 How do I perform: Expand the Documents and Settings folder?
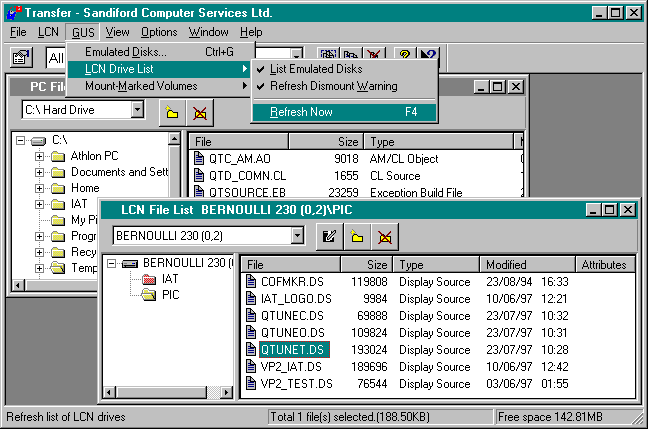click(x=39, y=172)
